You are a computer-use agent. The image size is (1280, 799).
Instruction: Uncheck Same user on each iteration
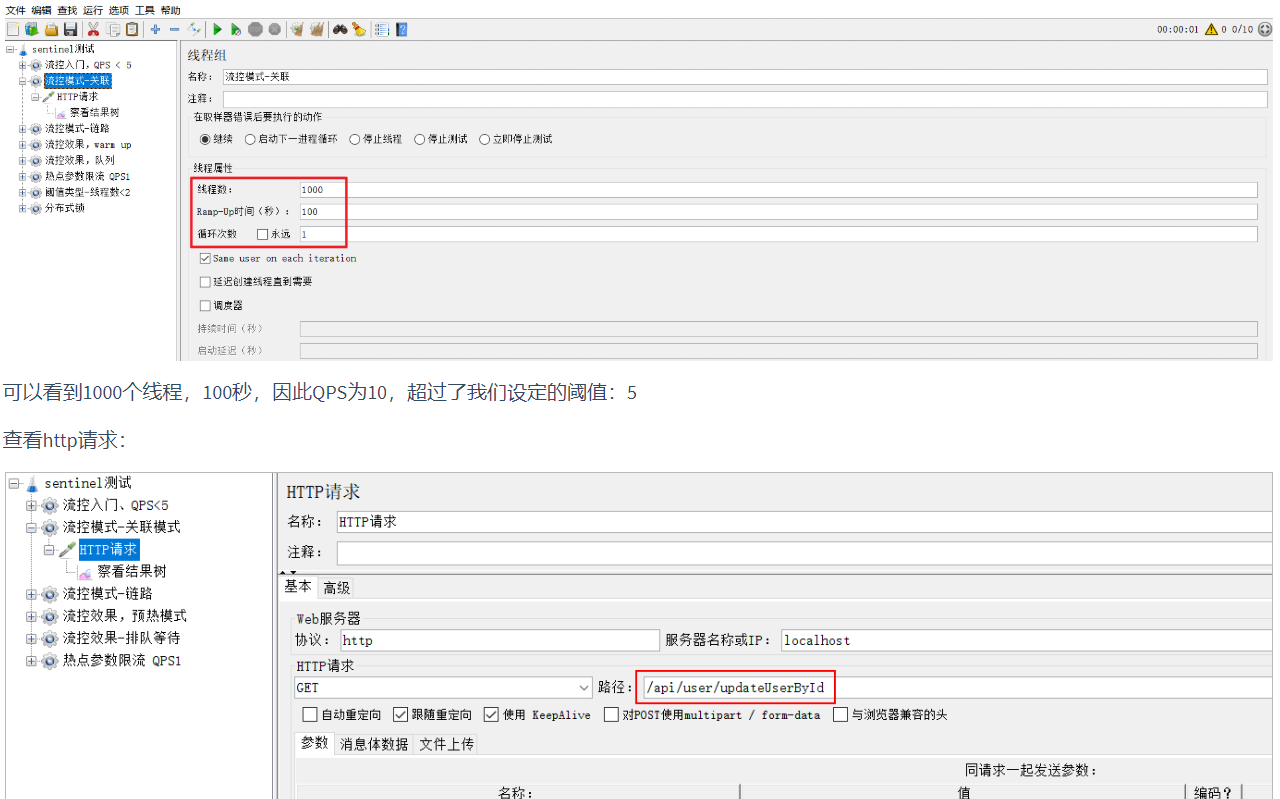[205, 258]
